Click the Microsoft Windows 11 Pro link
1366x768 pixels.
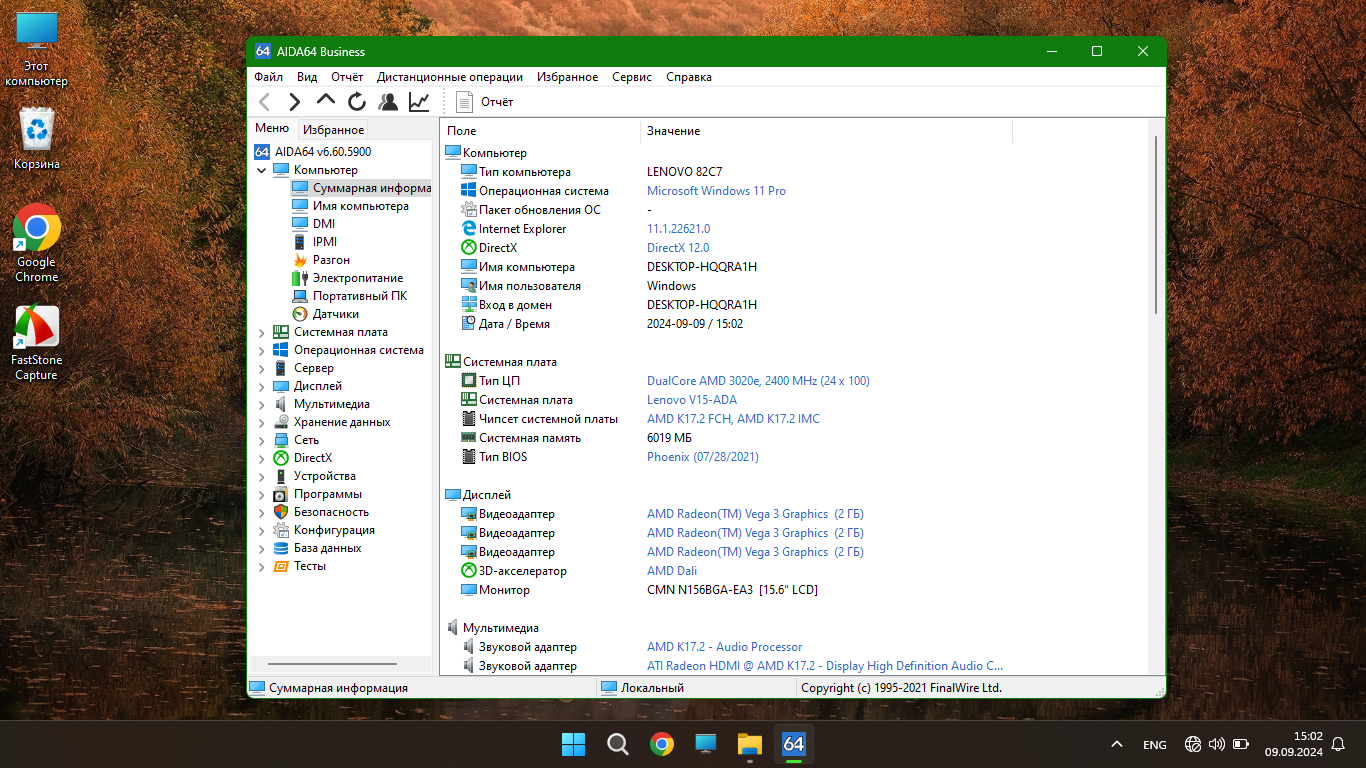(716, 191)
